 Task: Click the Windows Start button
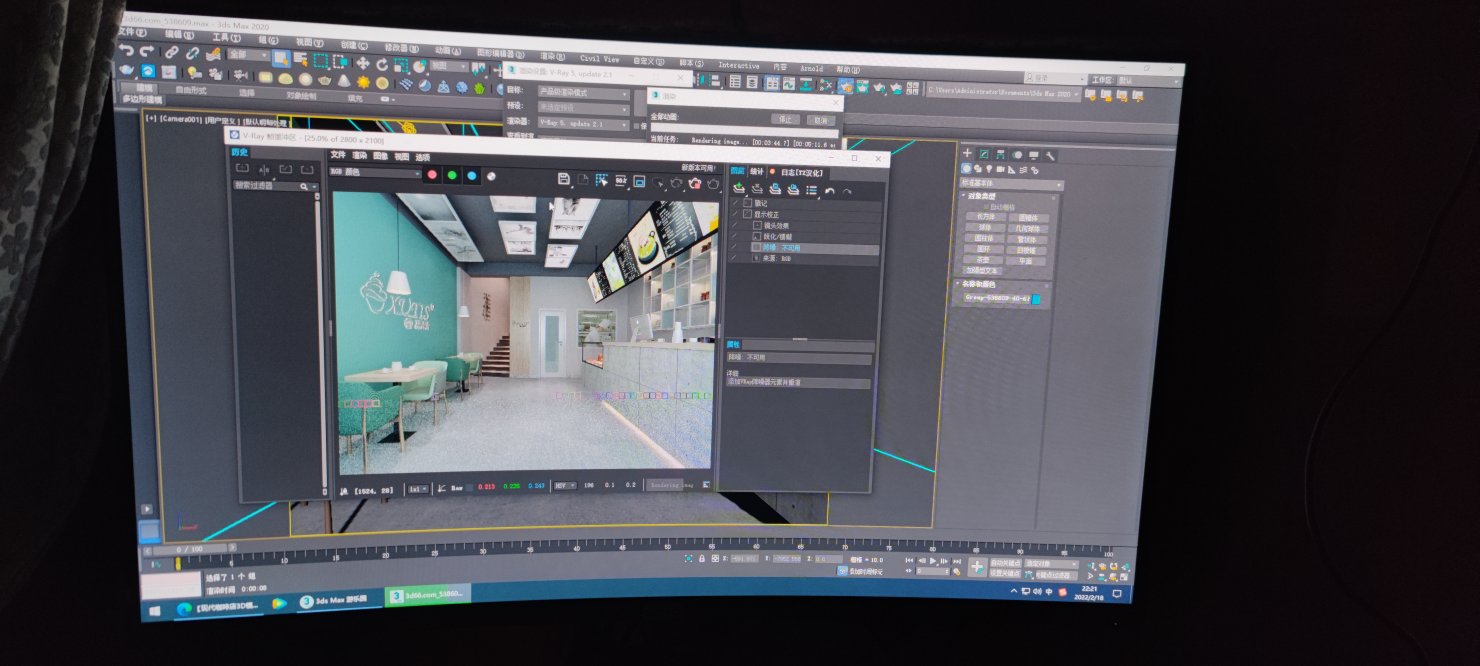pos(155,609)
